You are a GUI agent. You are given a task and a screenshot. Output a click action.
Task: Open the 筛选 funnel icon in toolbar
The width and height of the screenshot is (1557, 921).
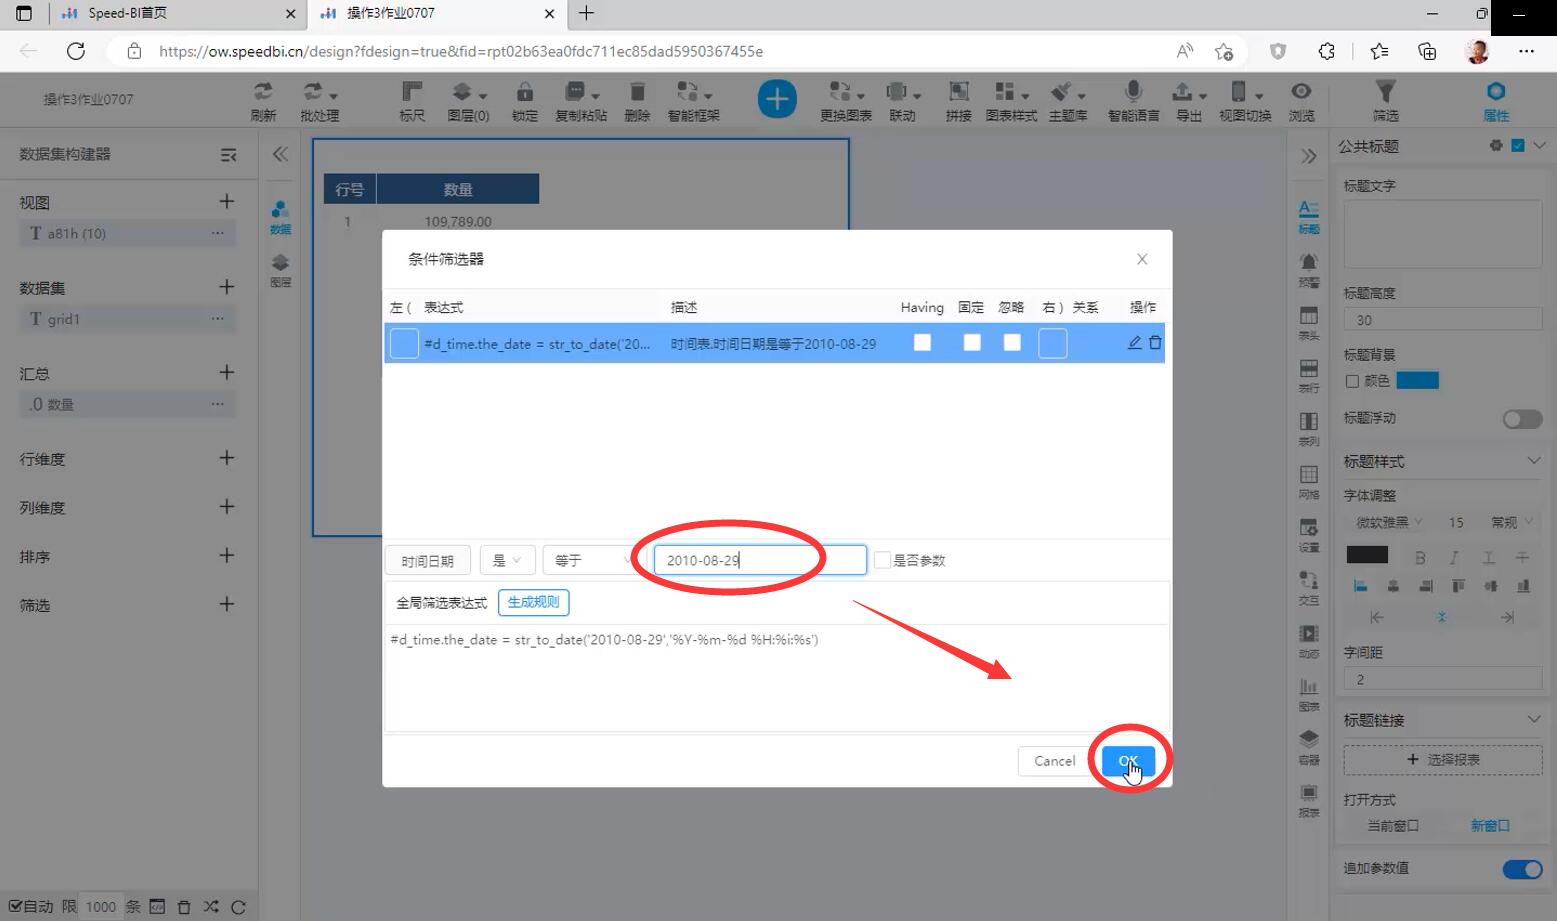(1385, 92)
